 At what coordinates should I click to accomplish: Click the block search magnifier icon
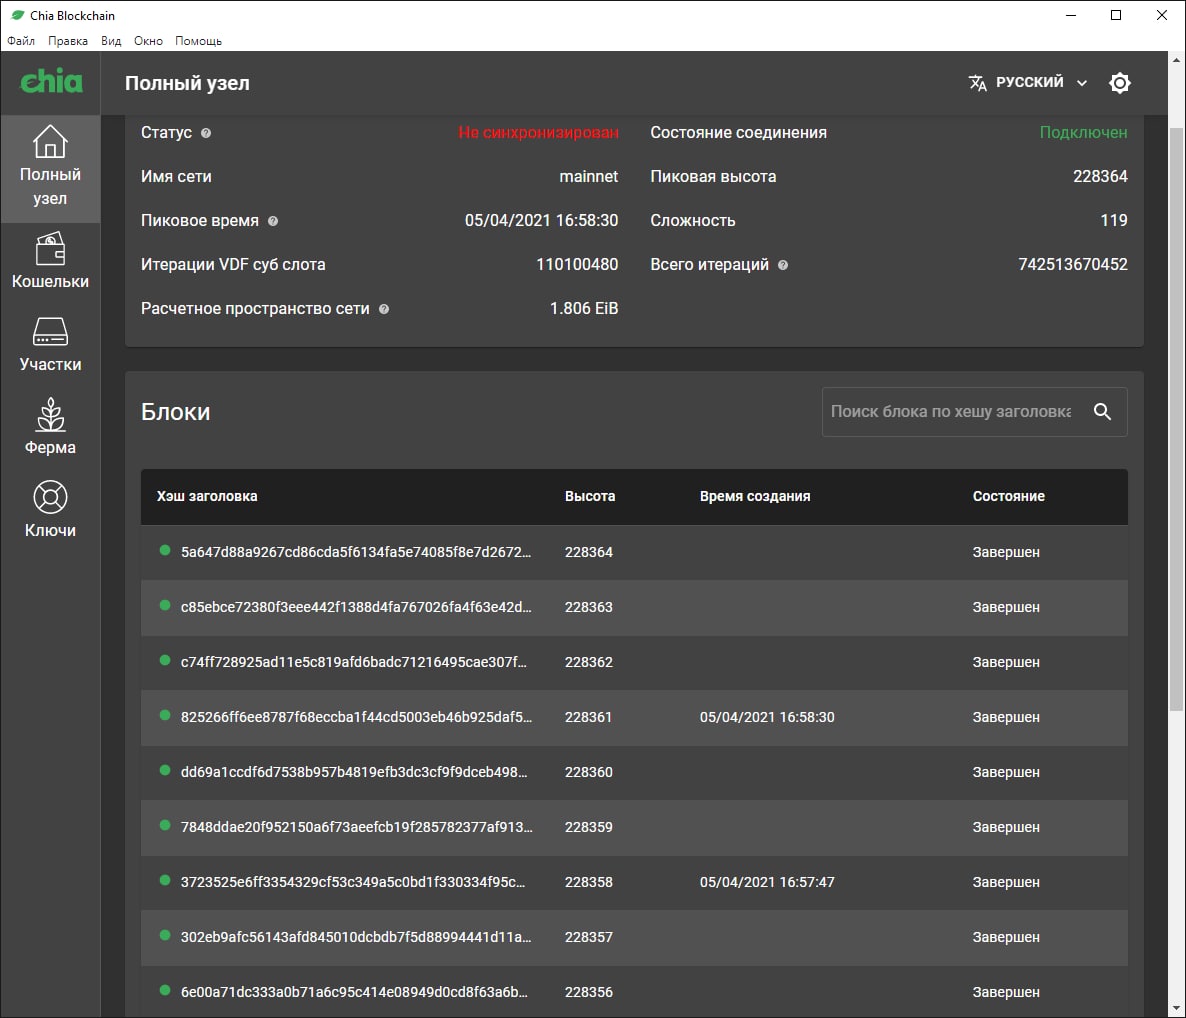(x=1102, y=411)
